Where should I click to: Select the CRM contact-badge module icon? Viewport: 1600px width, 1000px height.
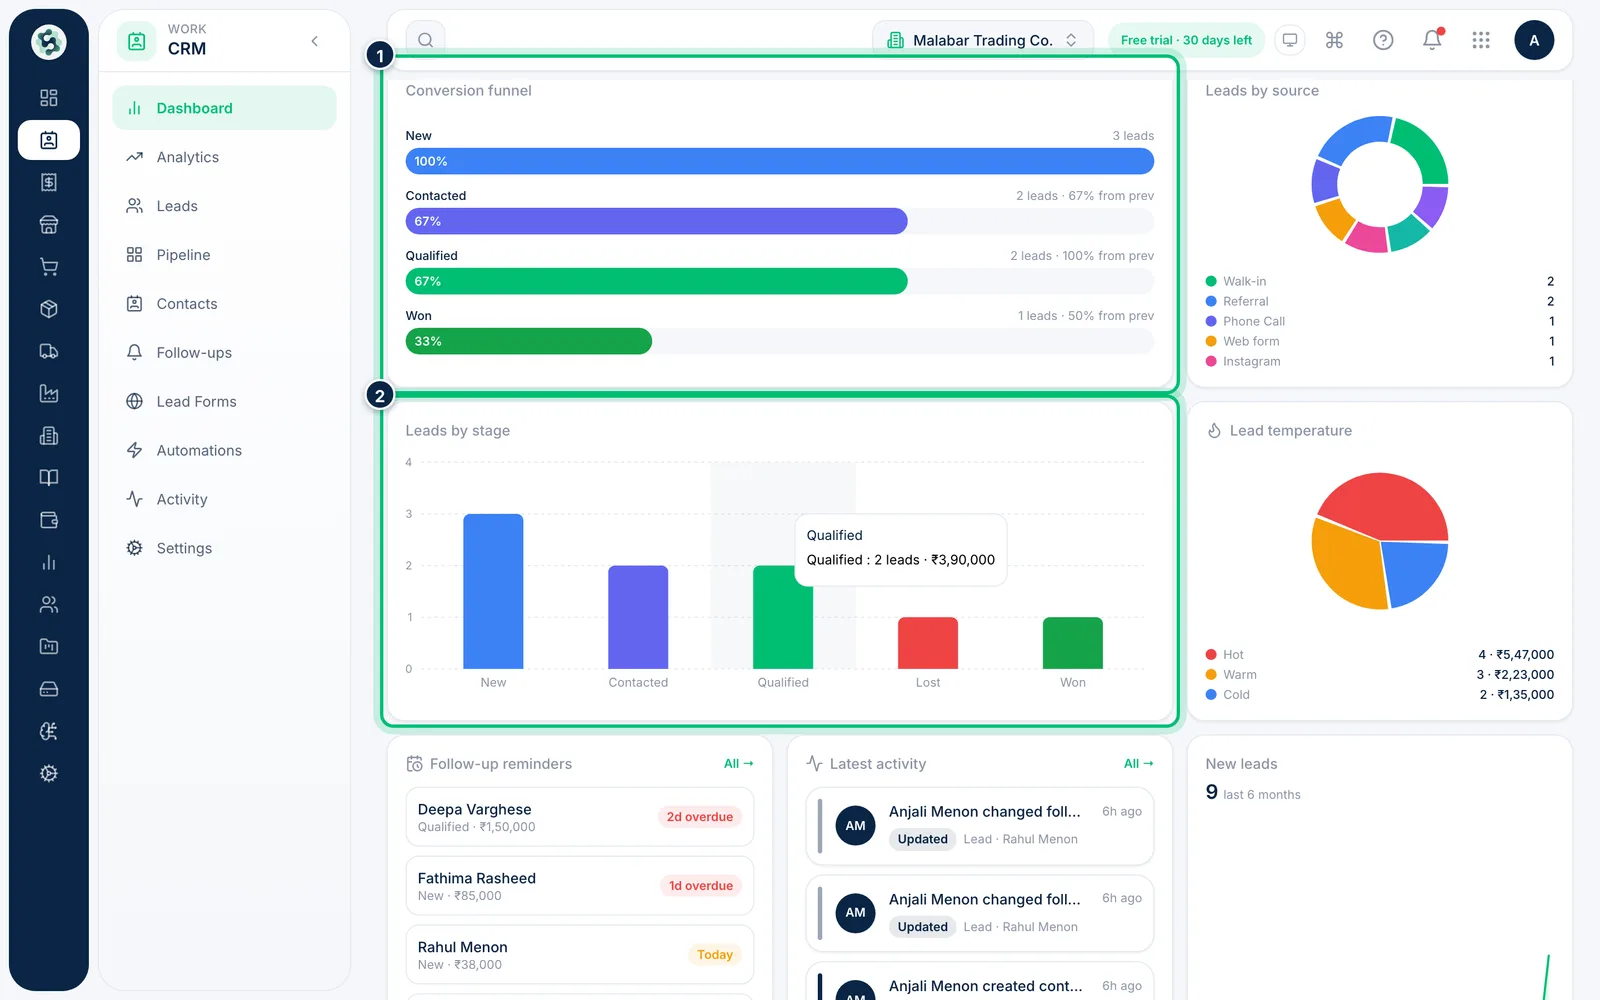coord(48,140)
